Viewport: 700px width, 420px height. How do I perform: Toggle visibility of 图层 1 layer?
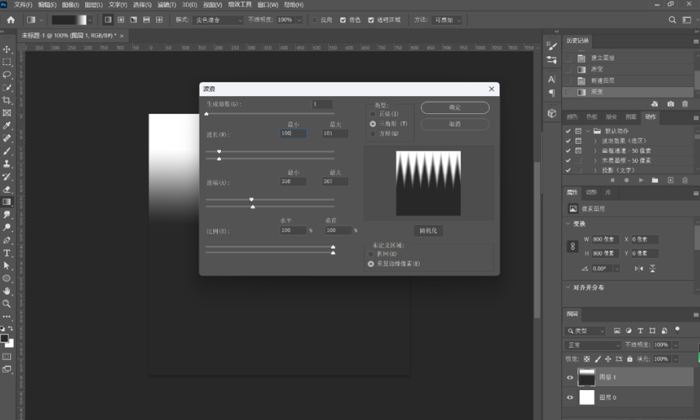click(571, 377)
